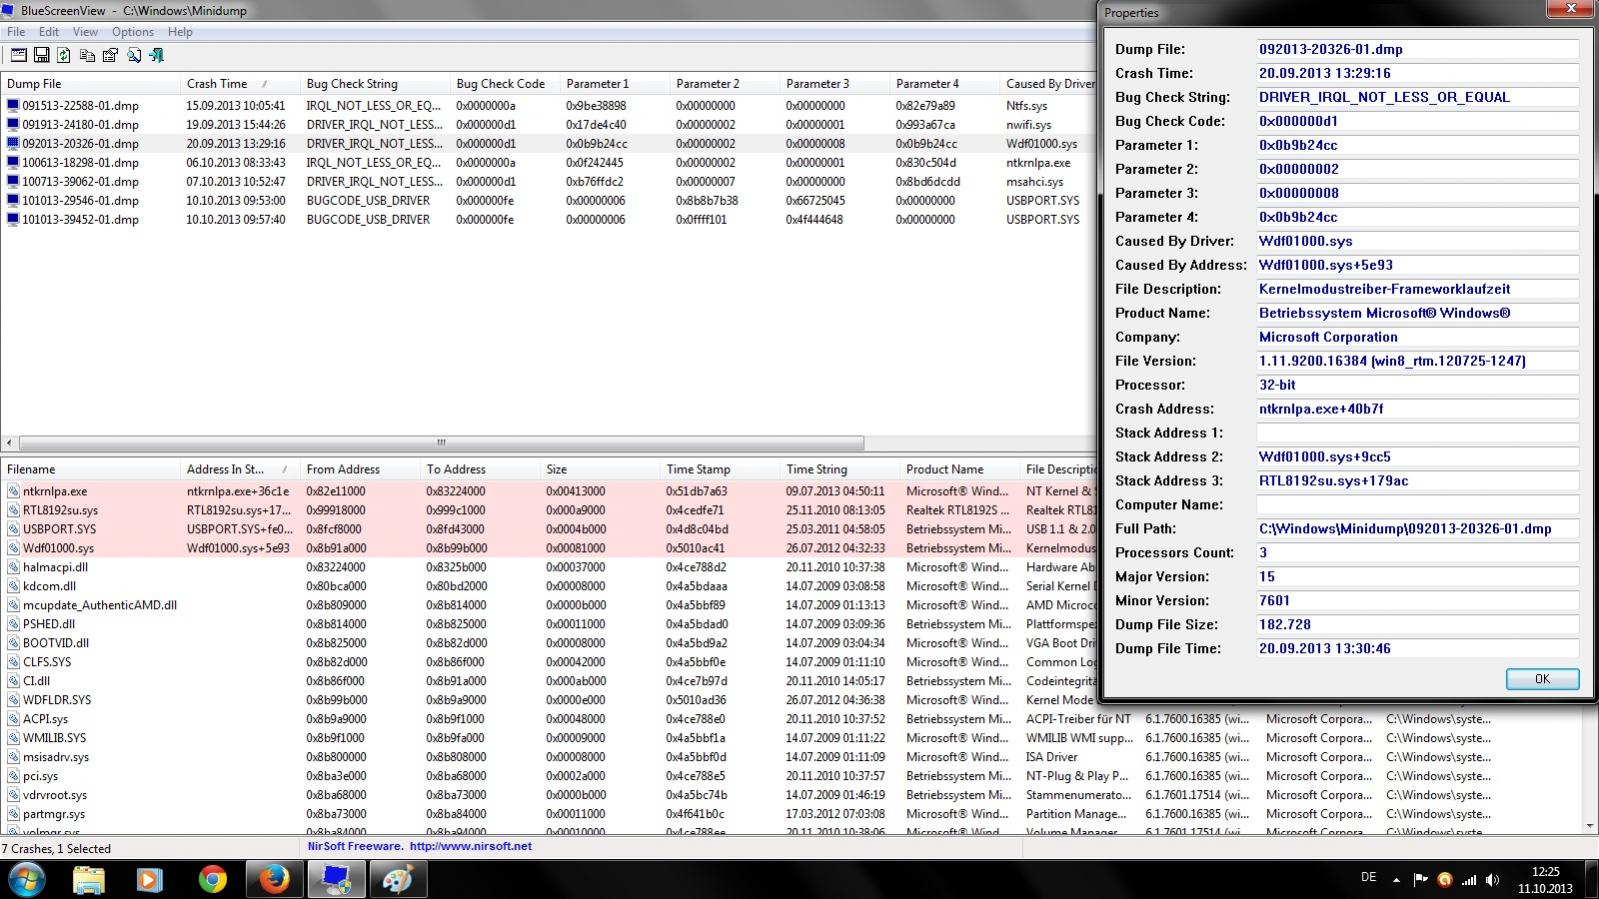This screenshot has height=899, width=1599.
Task: Click the dump icon of 100613-18298-01.dmp
Action: [13, 162]
